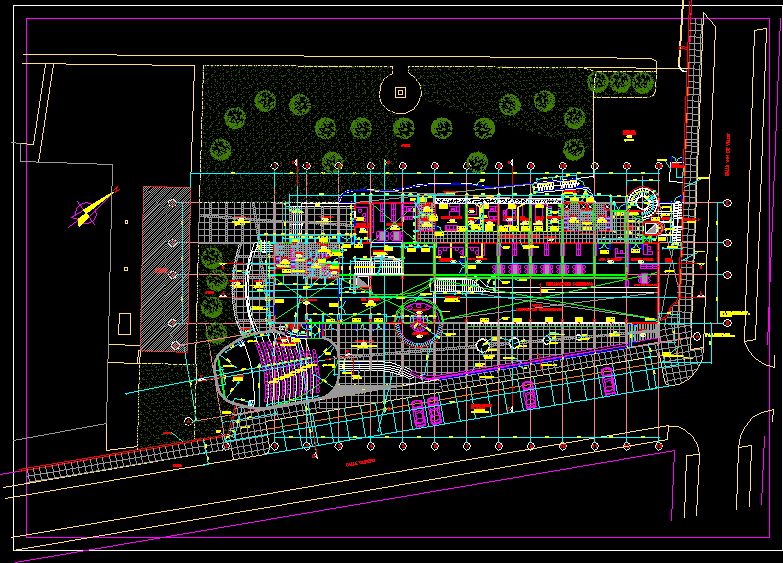Click the vertical red street label on right road
The image size is (783, 563).
point(729,154)
